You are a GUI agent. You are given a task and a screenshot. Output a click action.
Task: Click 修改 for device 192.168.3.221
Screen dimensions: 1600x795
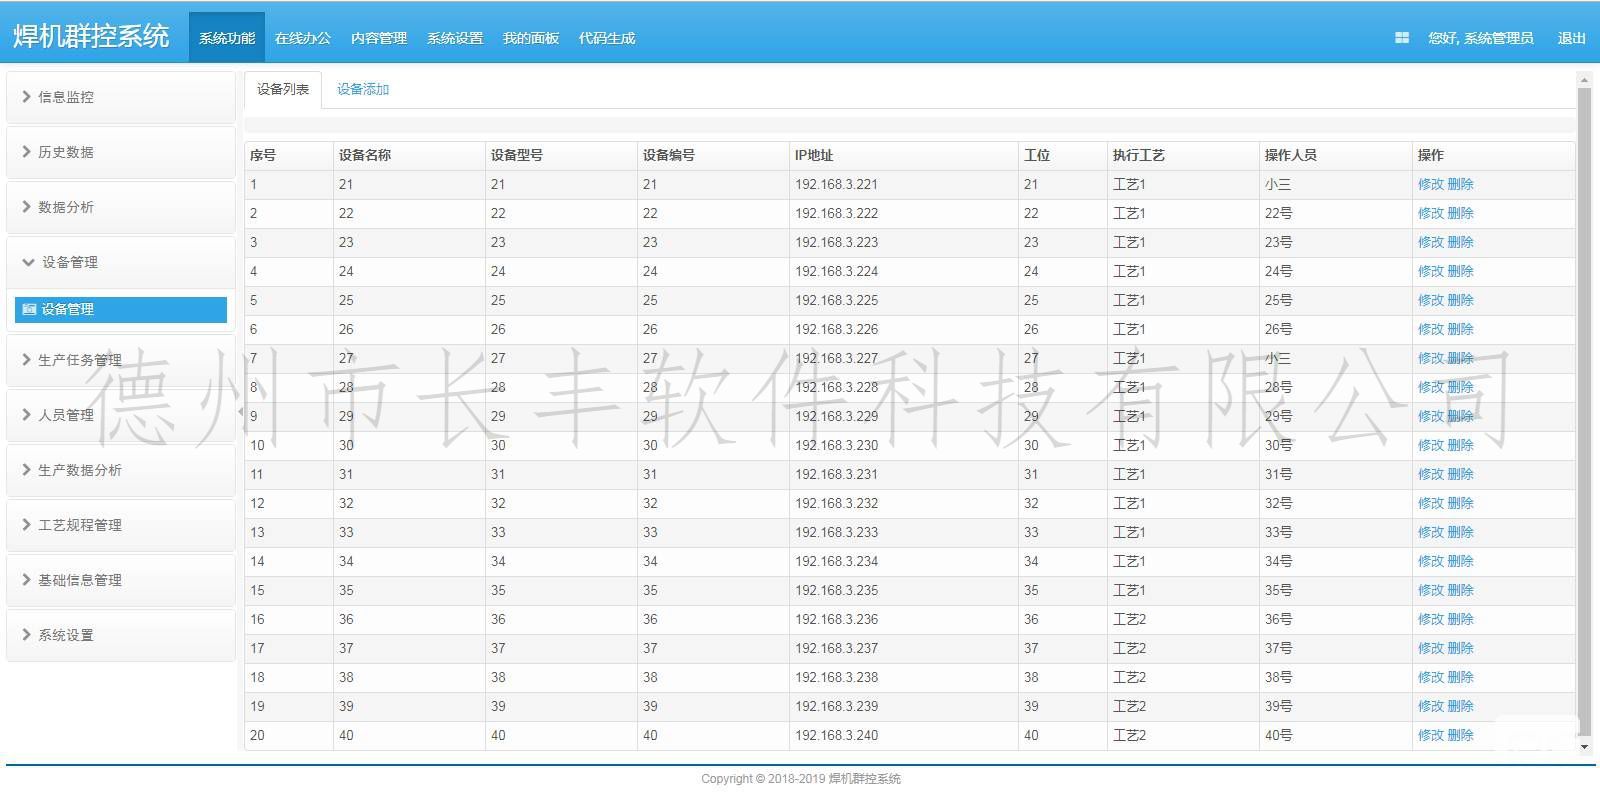click(1430, 184)
